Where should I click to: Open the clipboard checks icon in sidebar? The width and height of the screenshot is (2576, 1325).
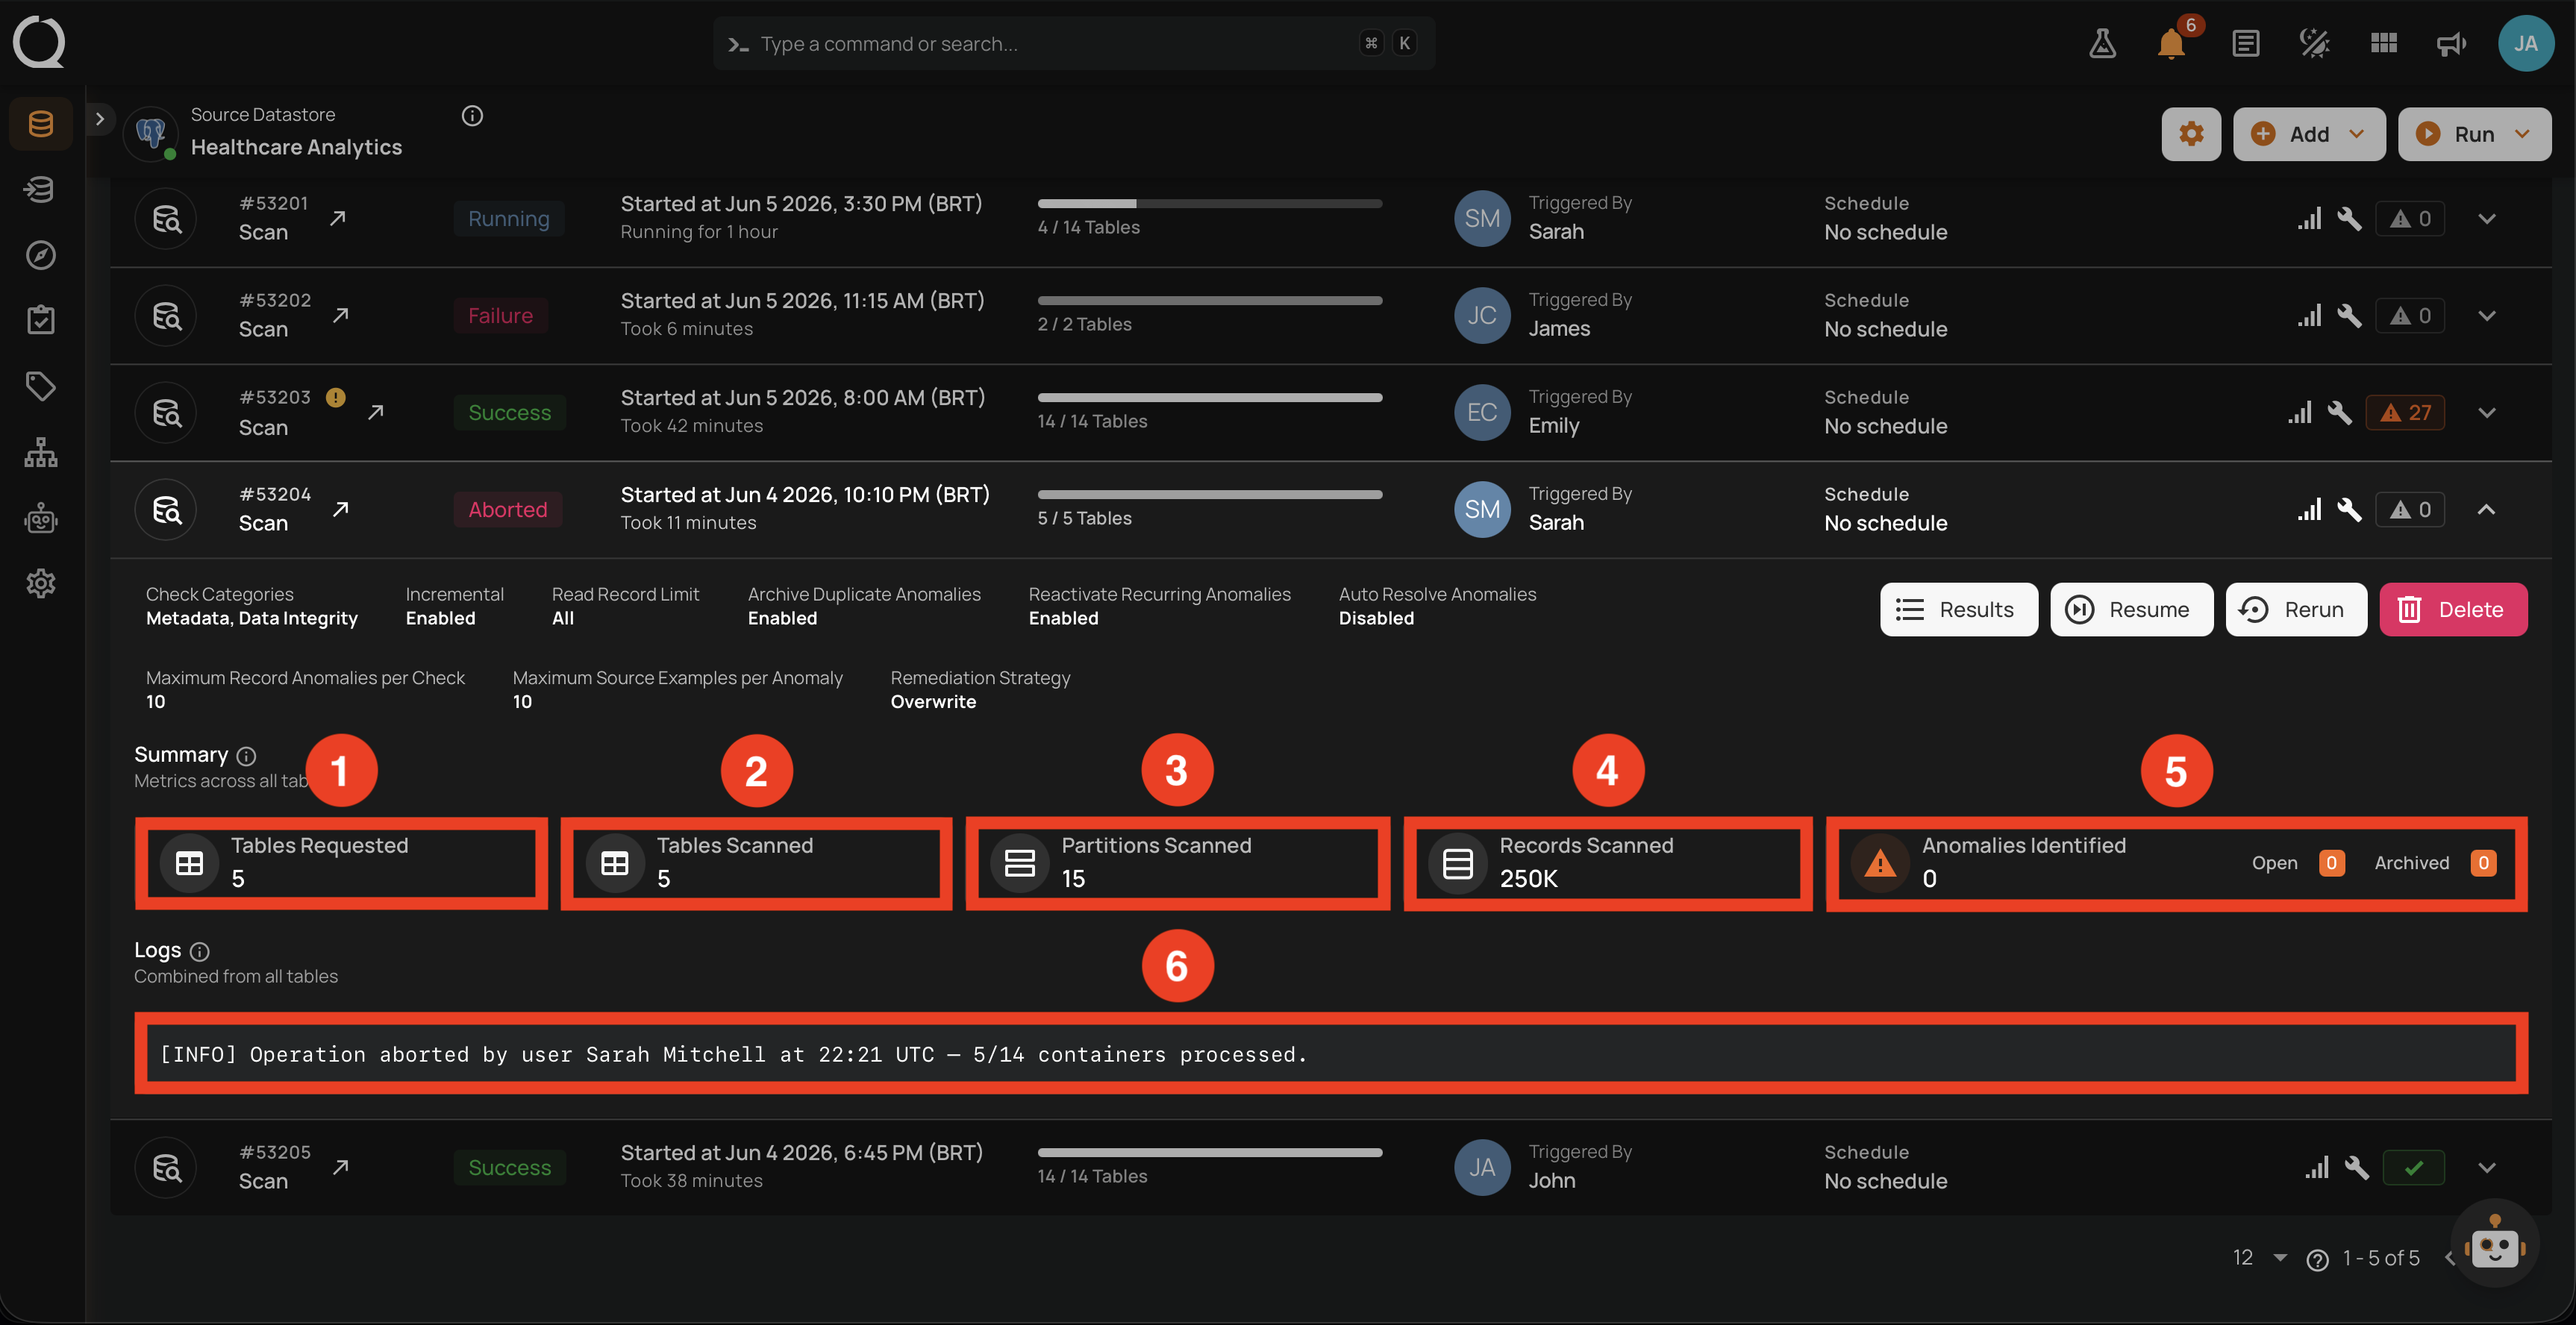[41, 320]
